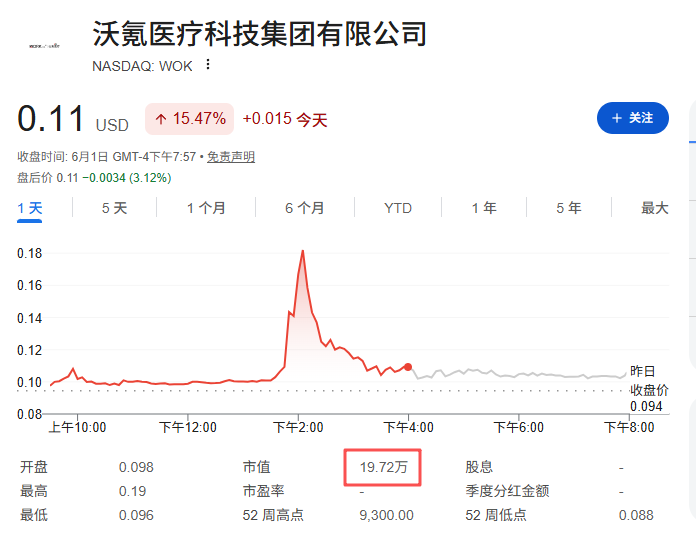Click the 收盘时间 timestamp text
The height and width of the screenshot is (542, 696).
coord(107,157)
